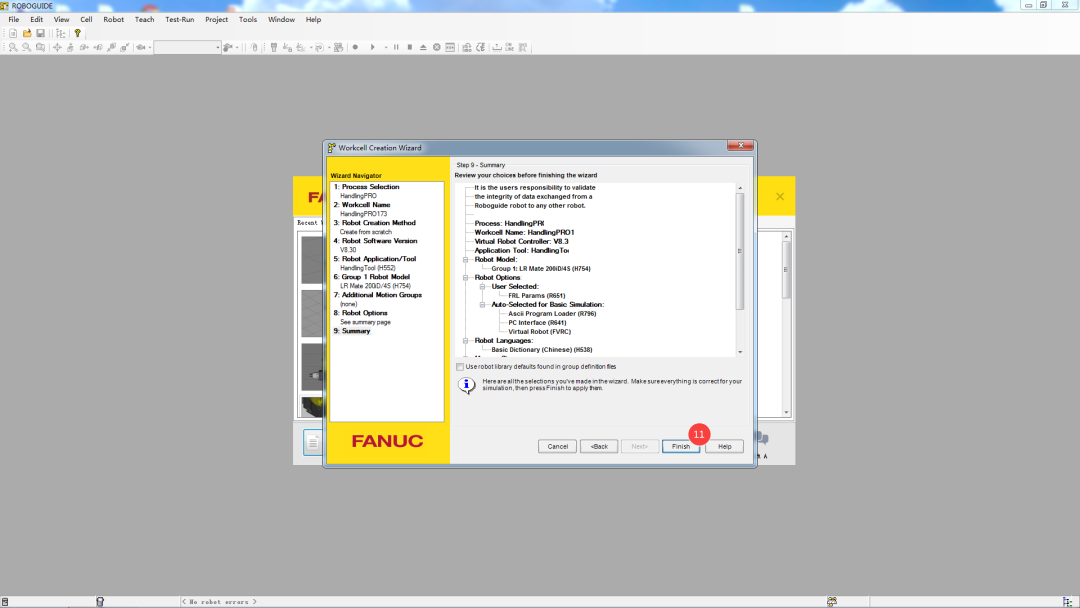The width and height of the screenshot is (1080, 608).
Task: Click the Zoom Out magnifier icon
Action: point(26,48)
